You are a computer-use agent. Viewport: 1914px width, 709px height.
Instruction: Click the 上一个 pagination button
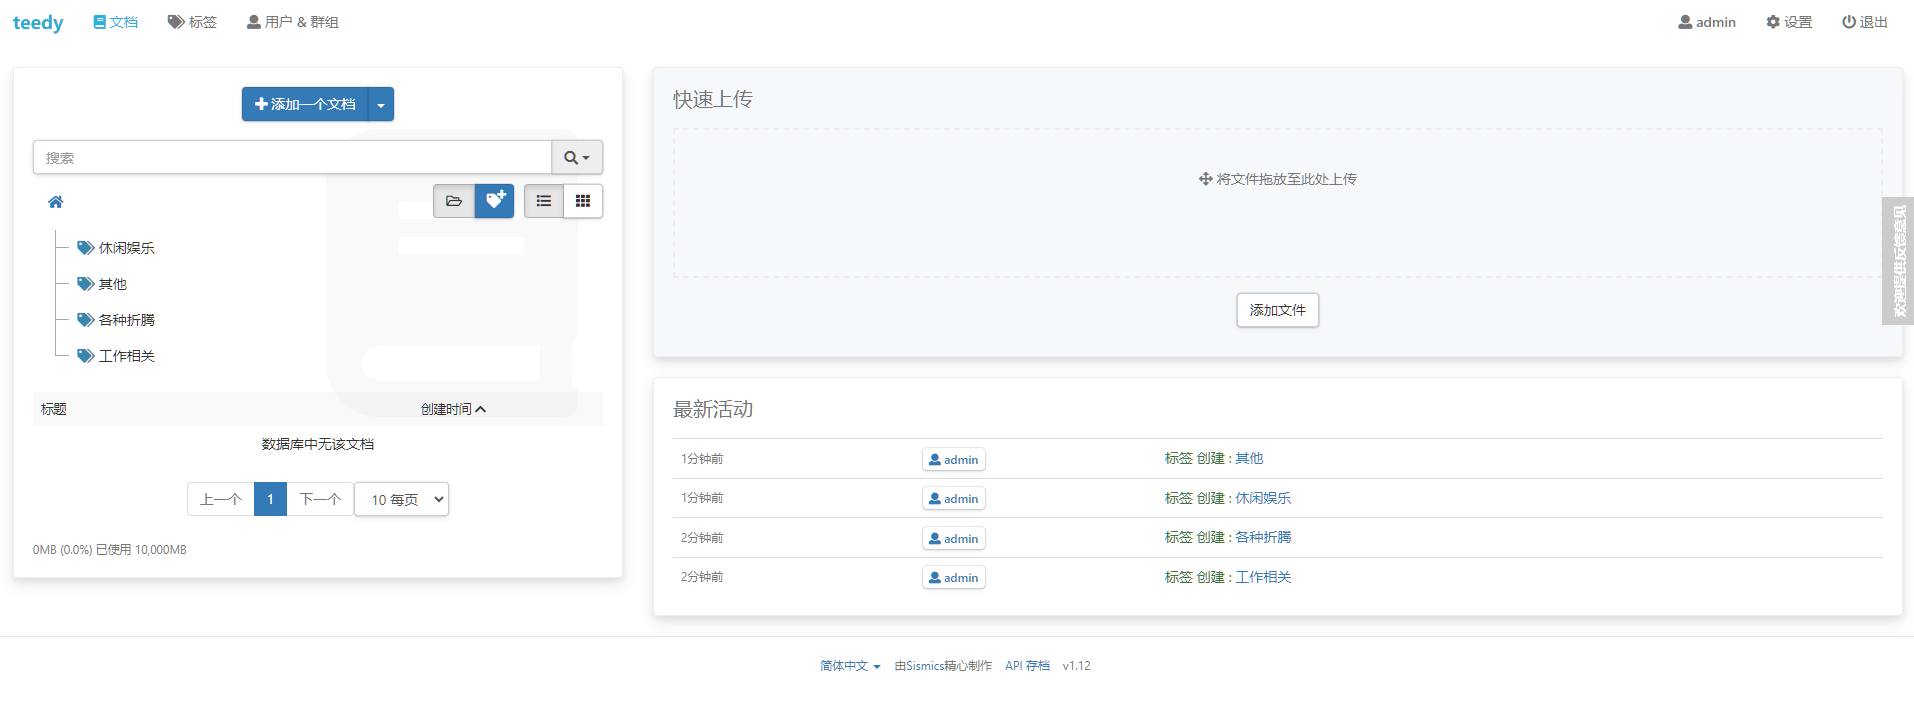pyautogui.click(x=221, y=499)
